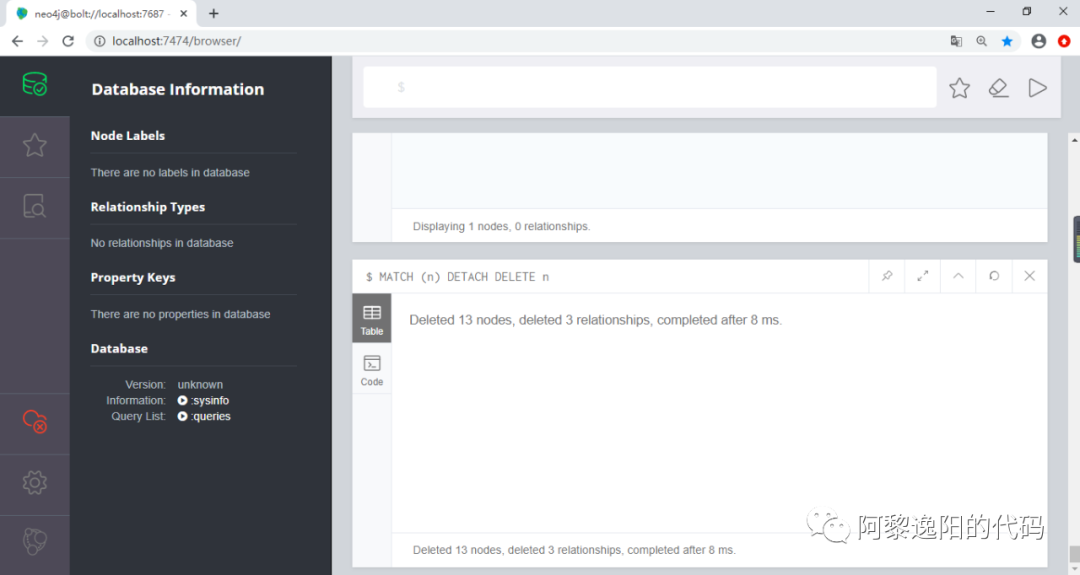Clear the editor with eraser icon
This screenshot has height=575, width=1080.
coord(999,87)
